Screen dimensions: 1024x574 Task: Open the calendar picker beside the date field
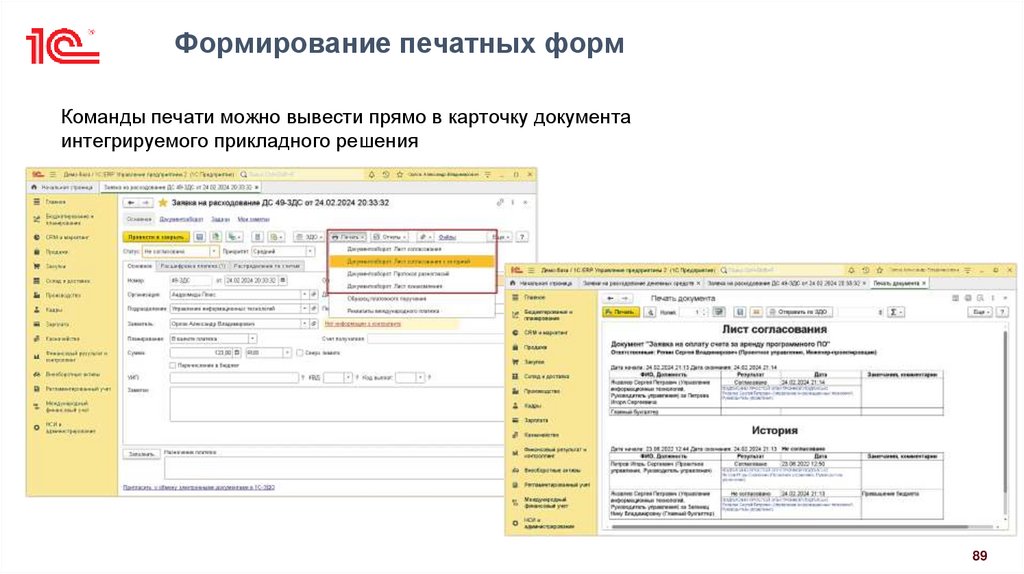click(283, 280)
